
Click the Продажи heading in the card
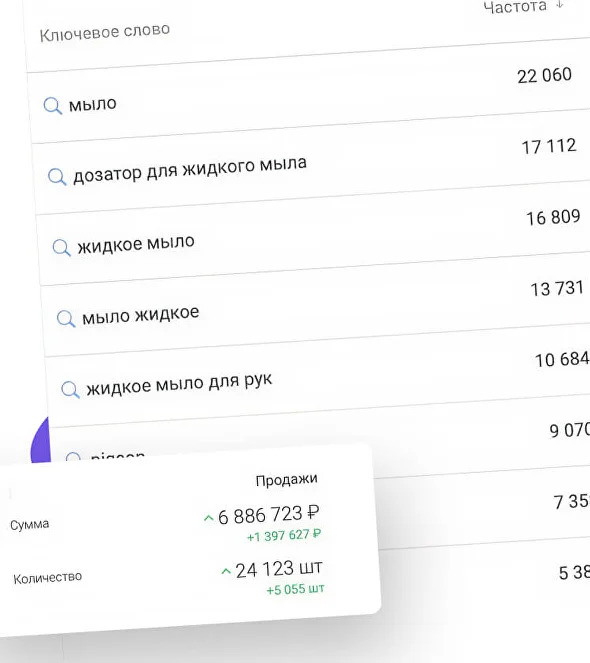pyautogui.click(x=286, y=480)
